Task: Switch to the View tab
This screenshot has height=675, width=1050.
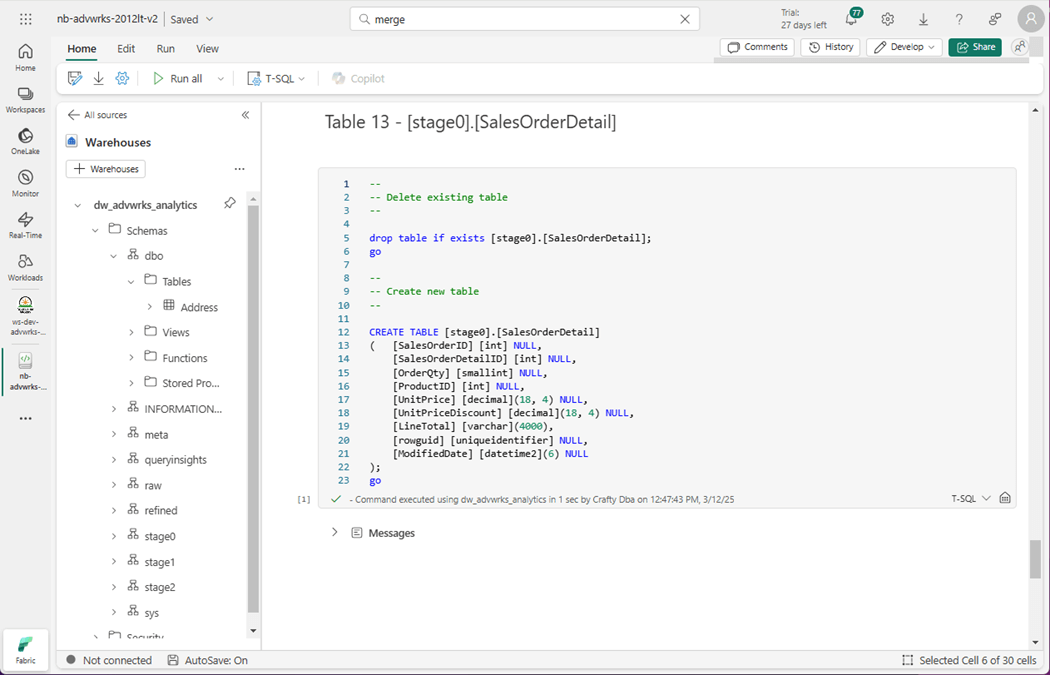Action: (207, 48)
